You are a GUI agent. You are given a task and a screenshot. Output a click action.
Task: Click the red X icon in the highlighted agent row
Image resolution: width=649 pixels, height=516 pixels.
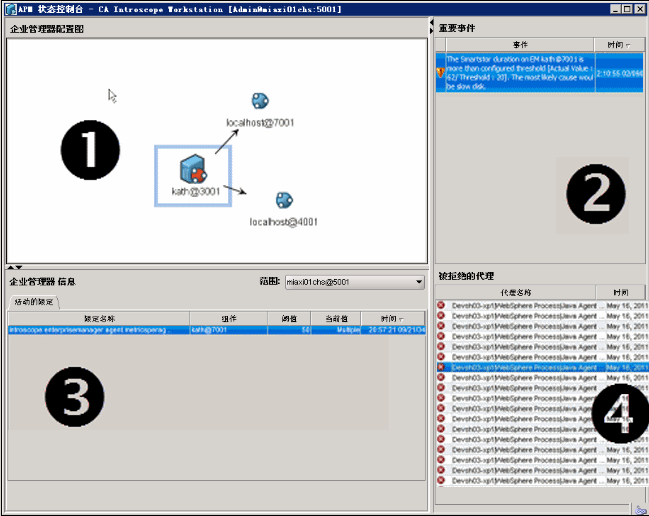[x=441, y=367]
